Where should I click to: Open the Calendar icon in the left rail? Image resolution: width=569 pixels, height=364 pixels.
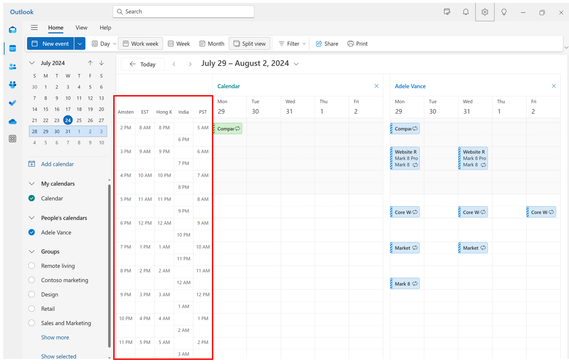(x=13, y=48)
